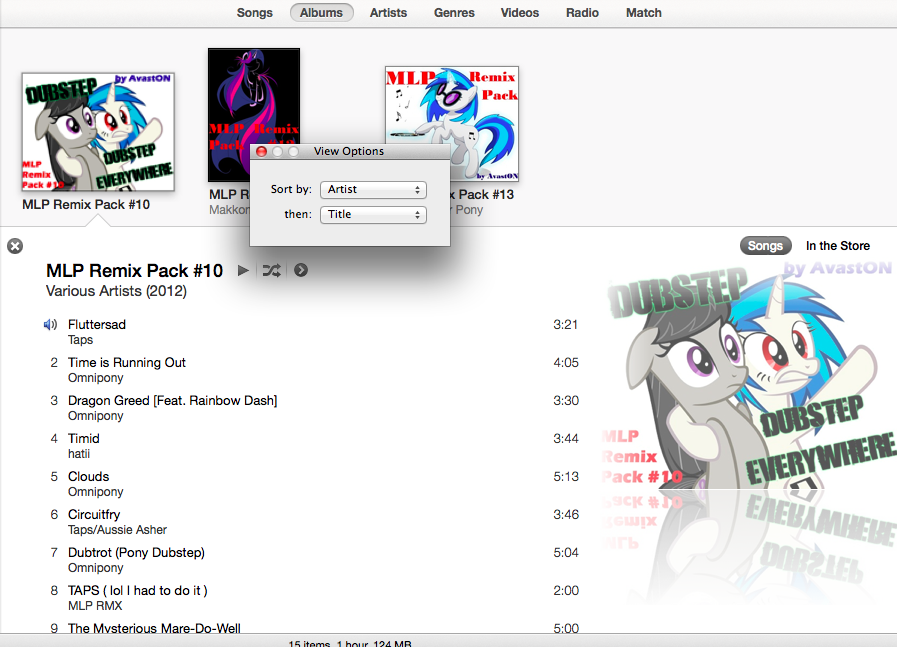Click the 5:13 duration of Clouds
The image size is (897, 647).
point(566,477)
